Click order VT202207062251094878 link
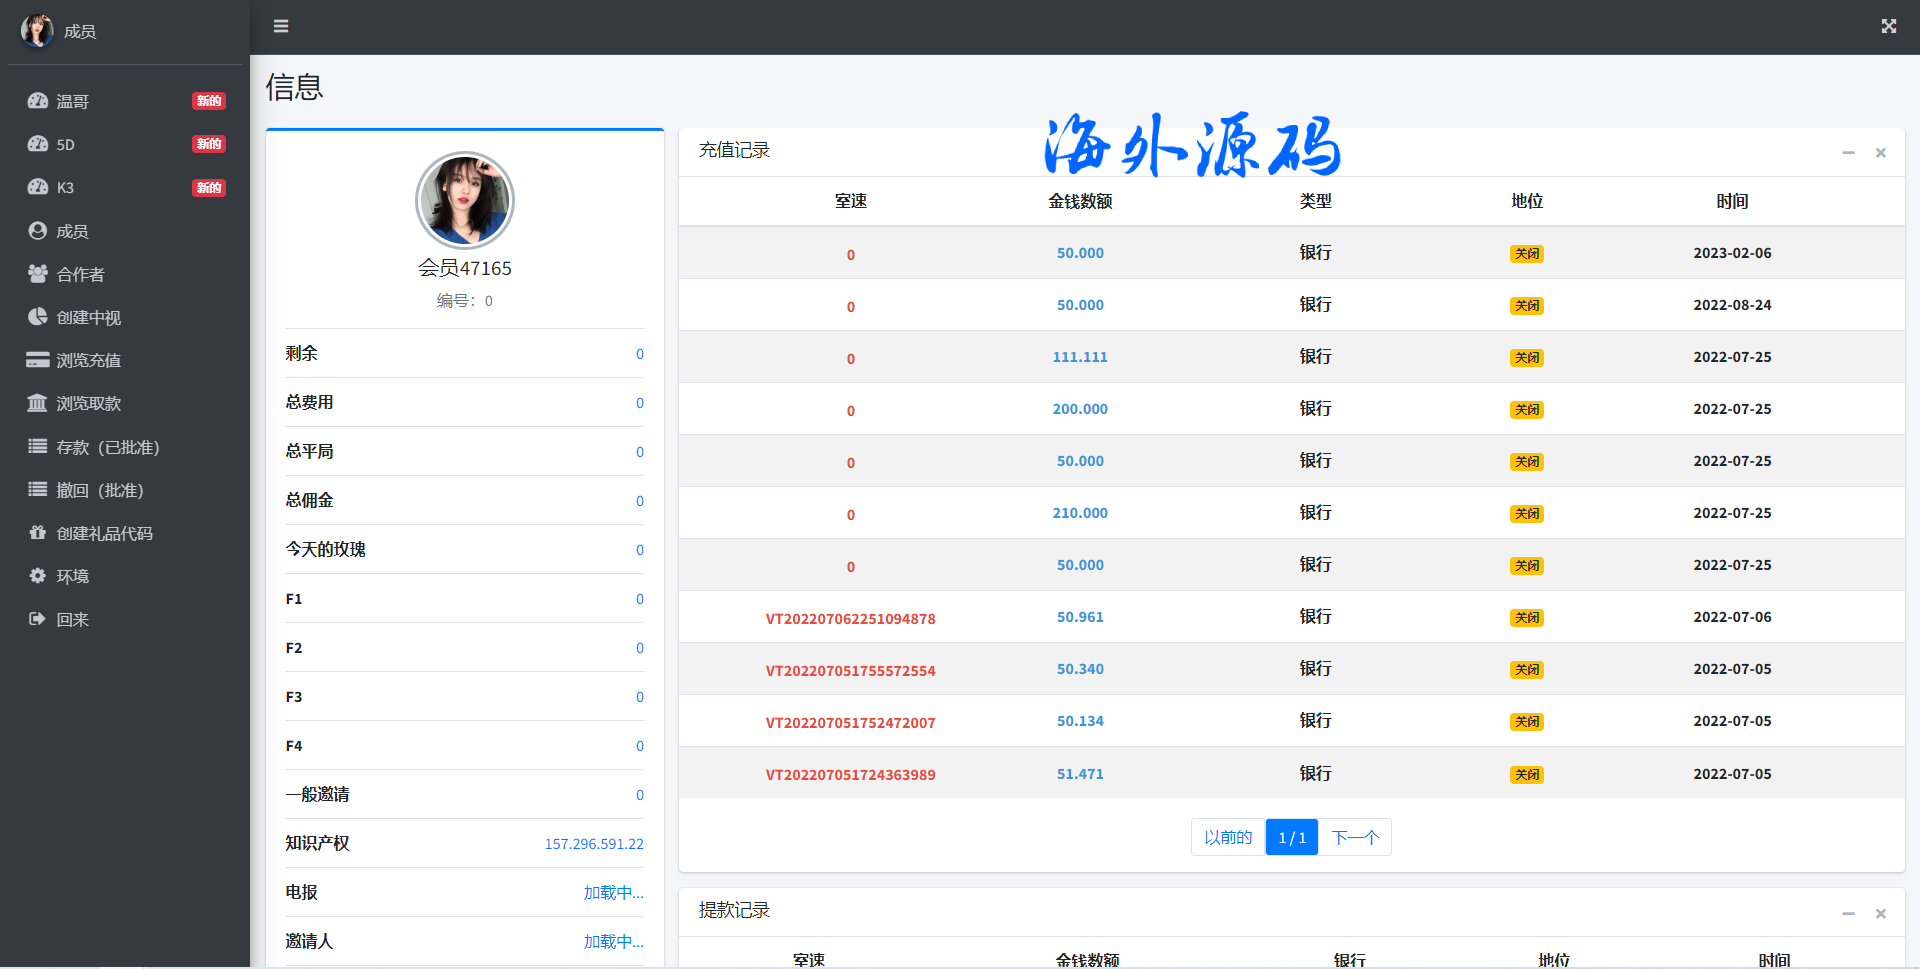The height and width of the screenshot is (969, 1920). point(850,619)
